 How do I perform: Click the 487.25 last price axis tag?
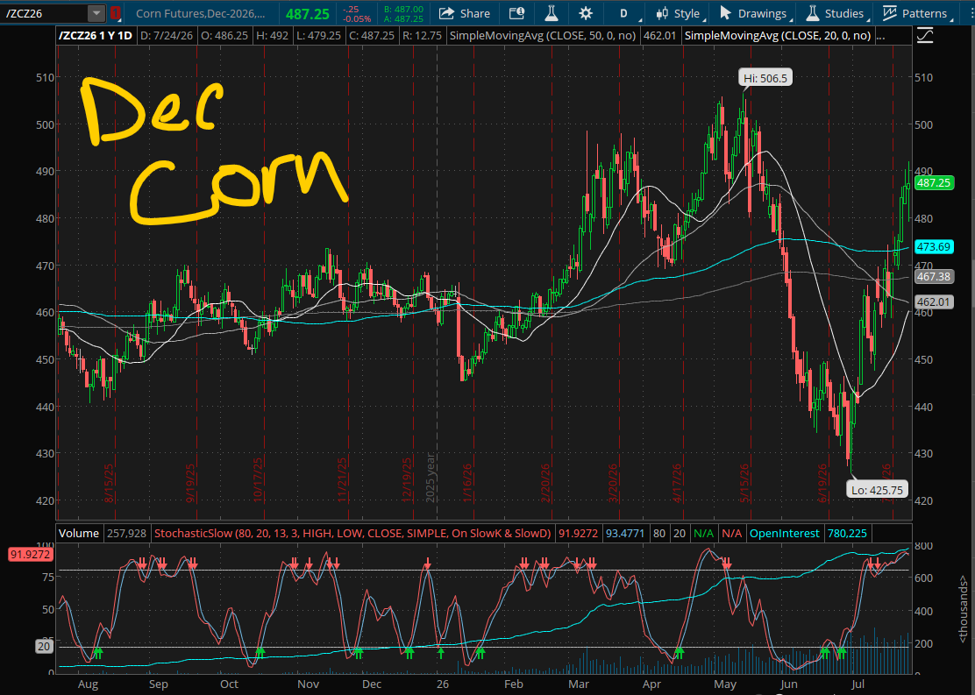tap(933, 183)
